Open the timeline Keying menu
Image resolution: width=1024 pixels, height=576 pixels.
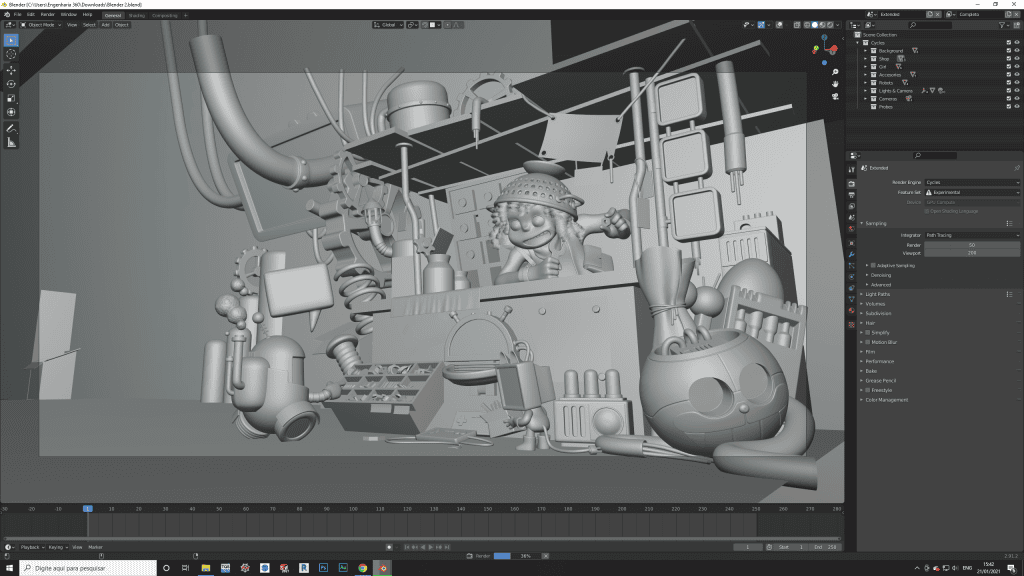coord(57,547)
